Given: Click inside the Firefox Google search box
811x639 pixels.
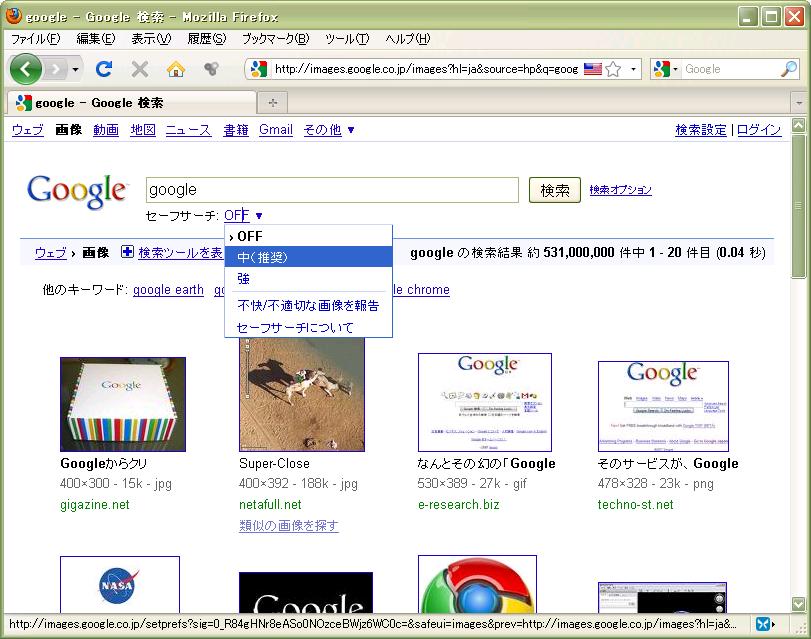Looking at the screenshot, I should (x=730, y=69).
